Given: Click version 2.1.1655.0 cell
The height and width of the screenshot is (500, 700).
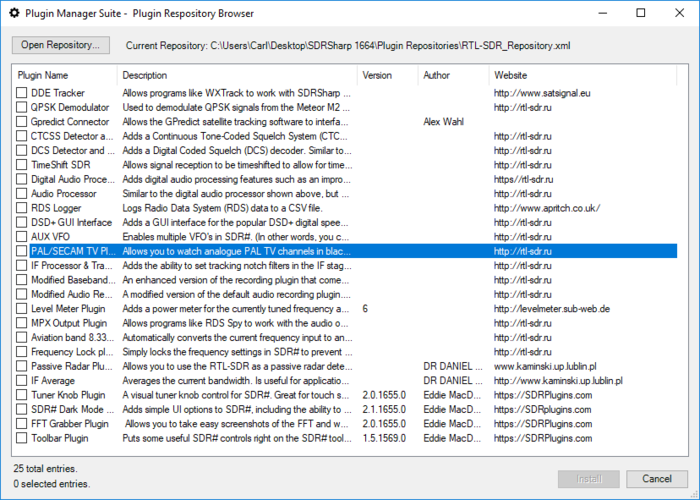Looking at the screenshot, I should [384, 409].
